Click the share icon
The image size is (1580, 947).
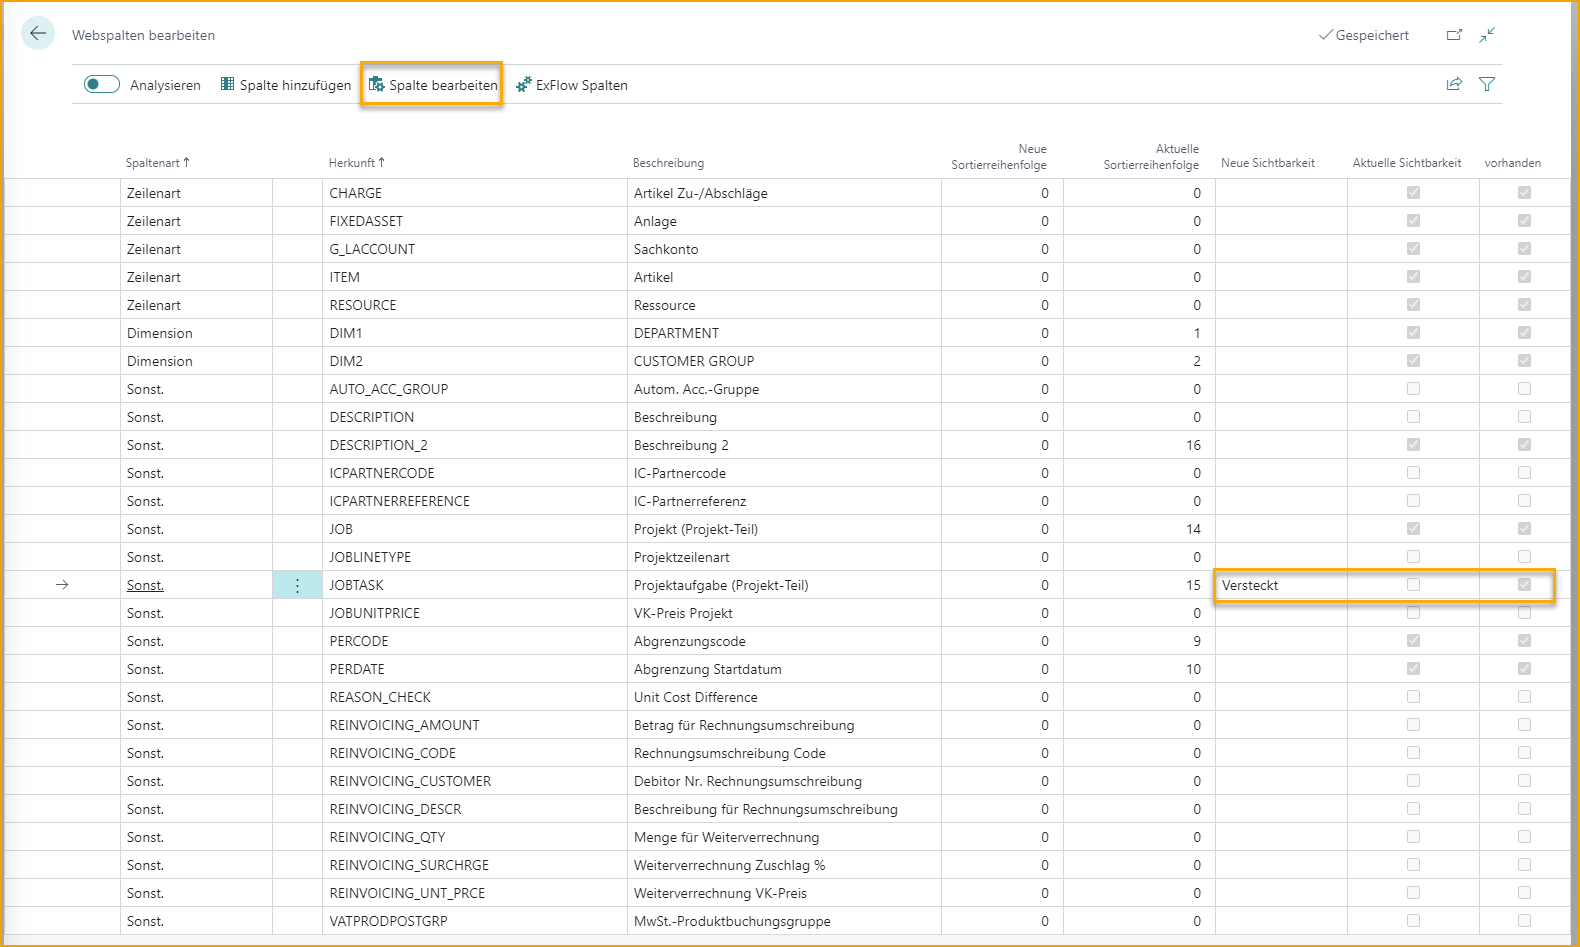pos(1454,84)
